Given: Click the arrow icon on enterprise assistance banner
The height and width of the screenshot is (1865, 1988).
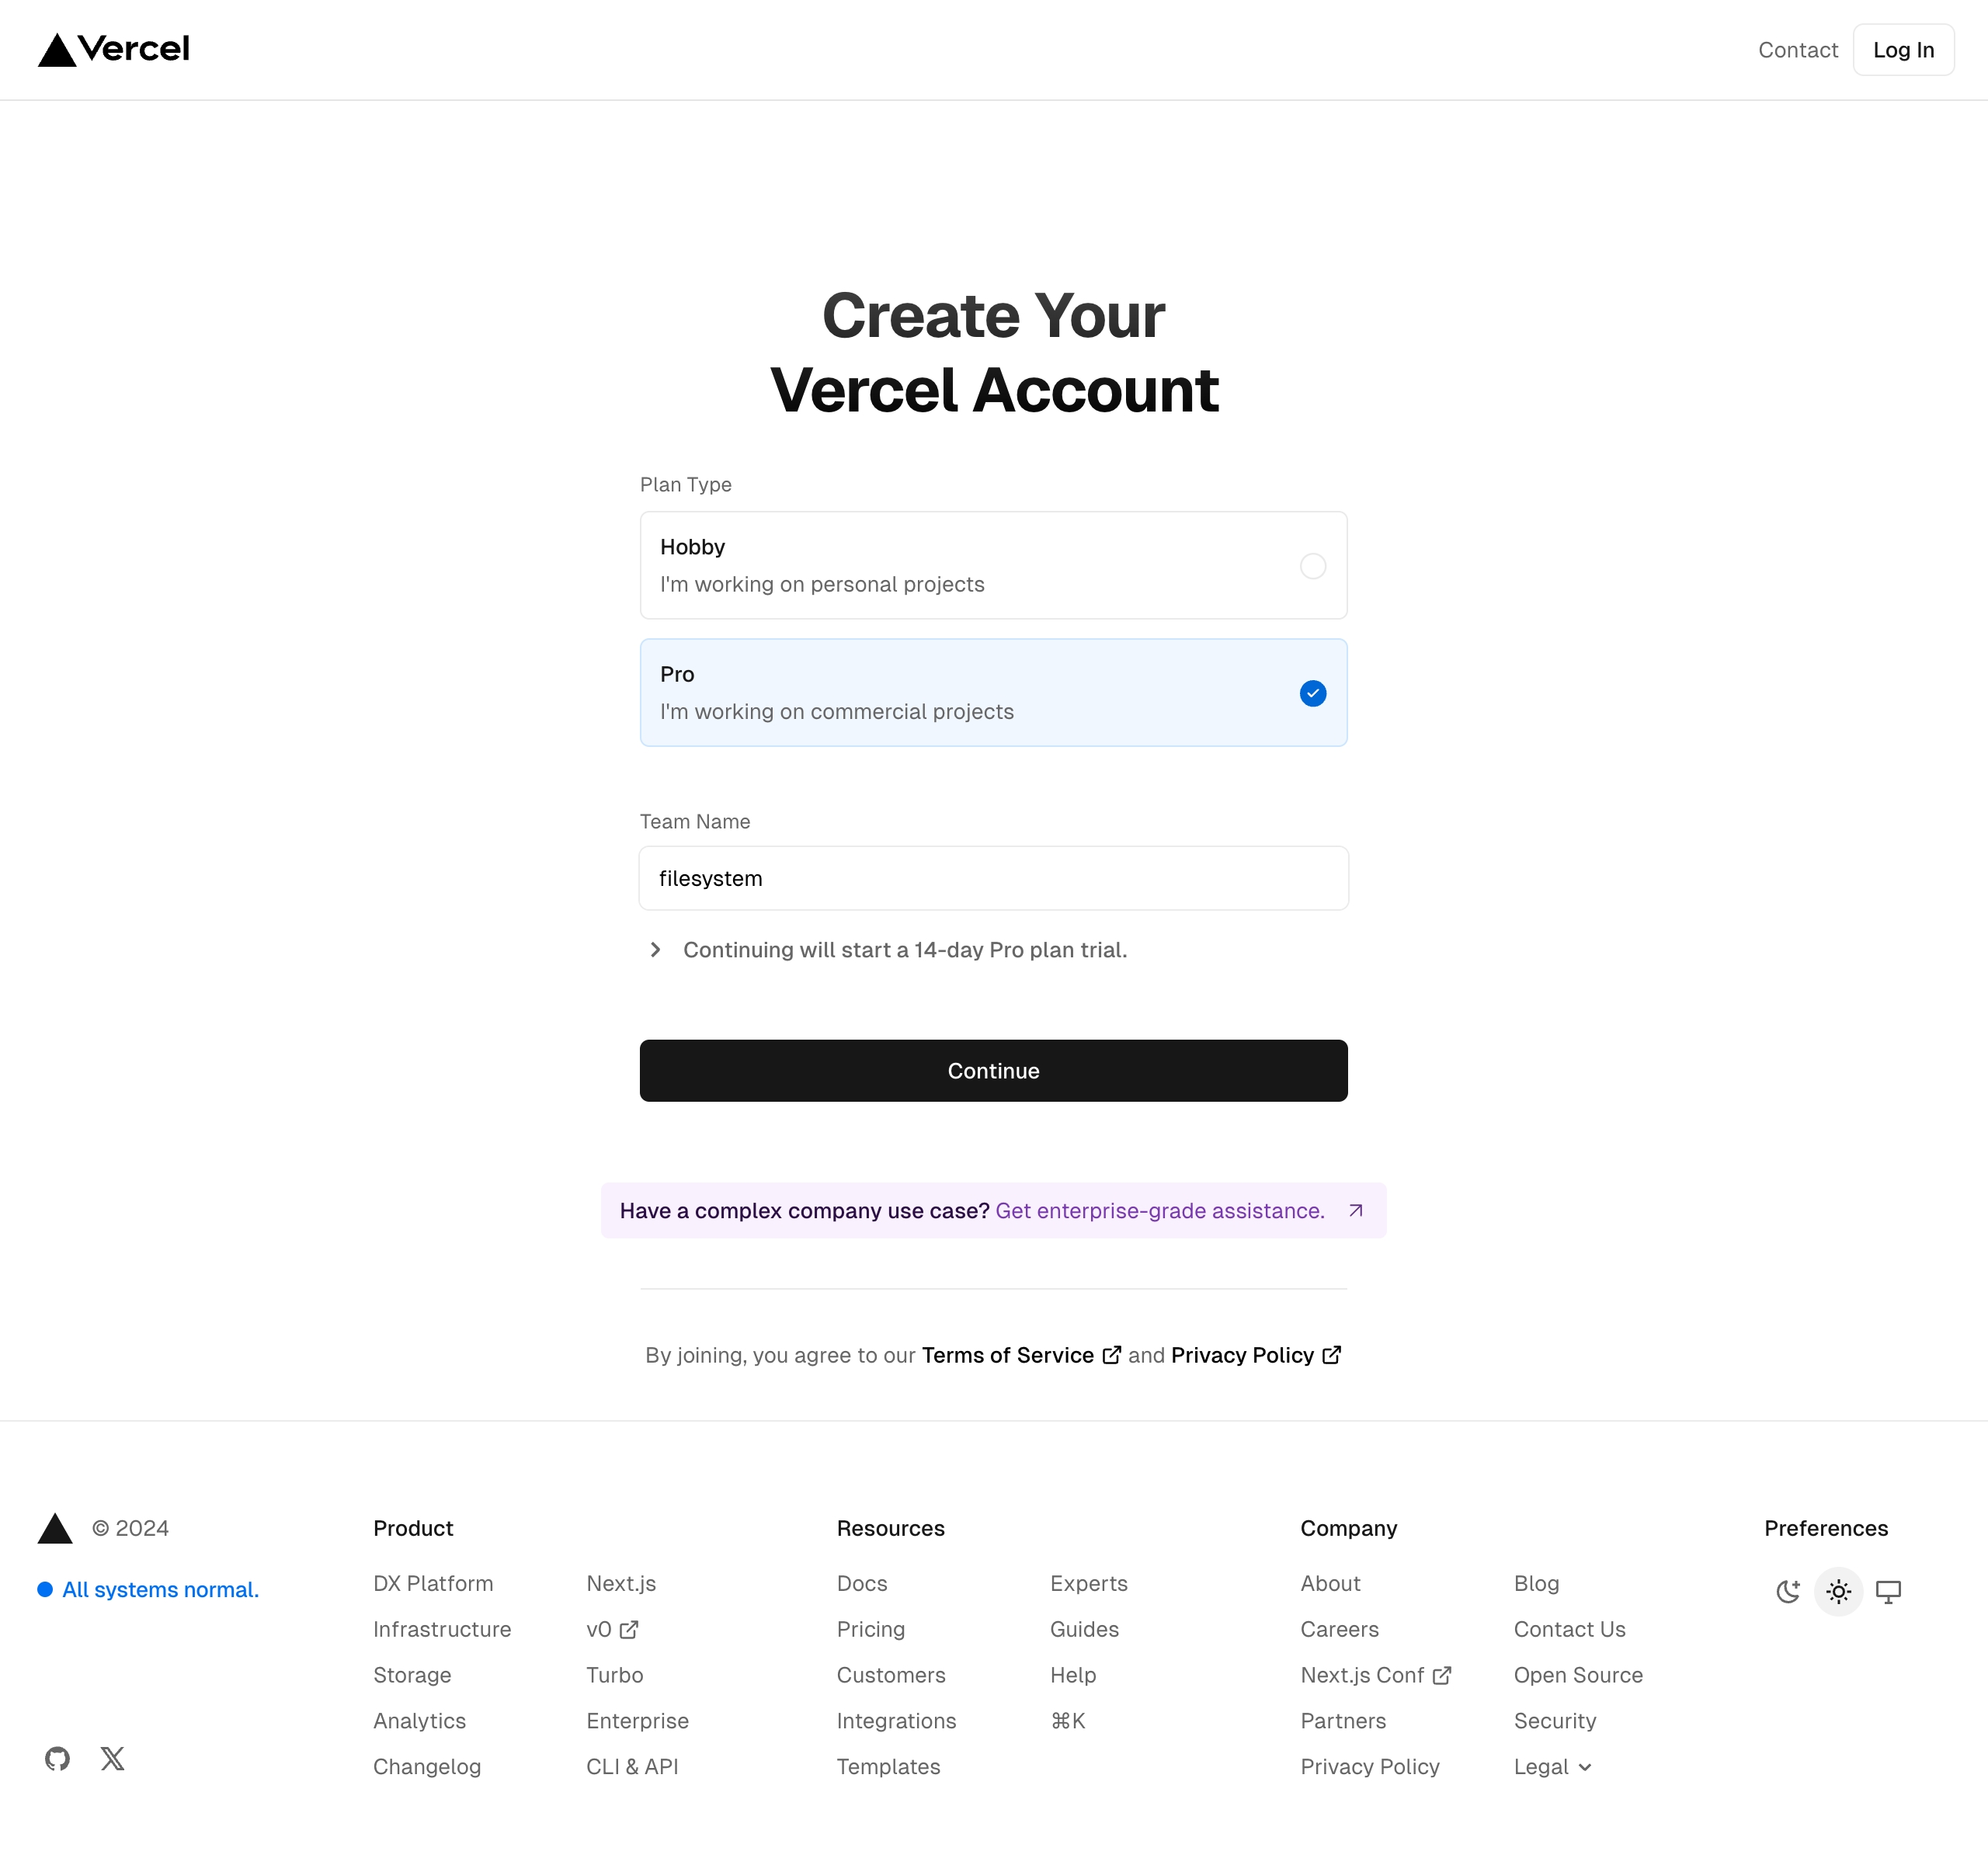Looking at the screenshot, I should 1356,1211.
